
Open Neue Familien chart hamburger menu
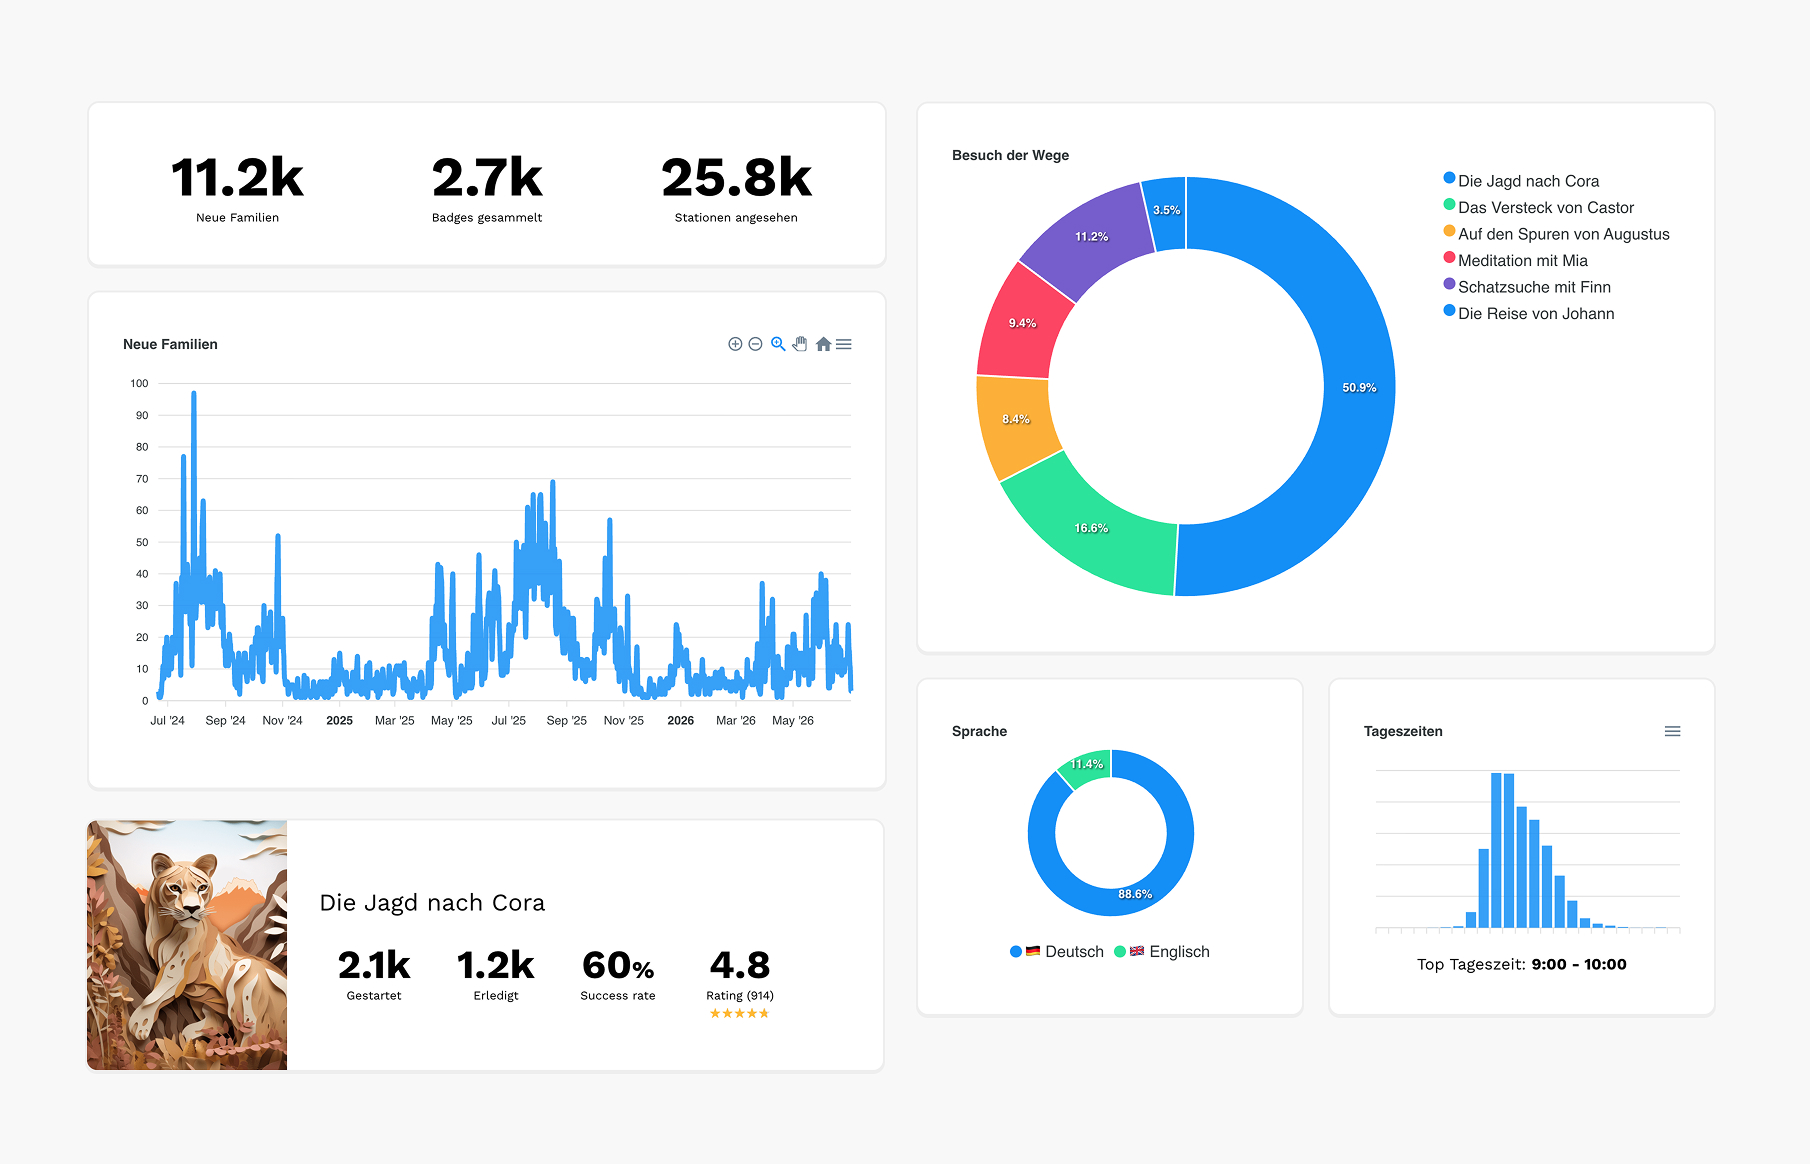844,344
